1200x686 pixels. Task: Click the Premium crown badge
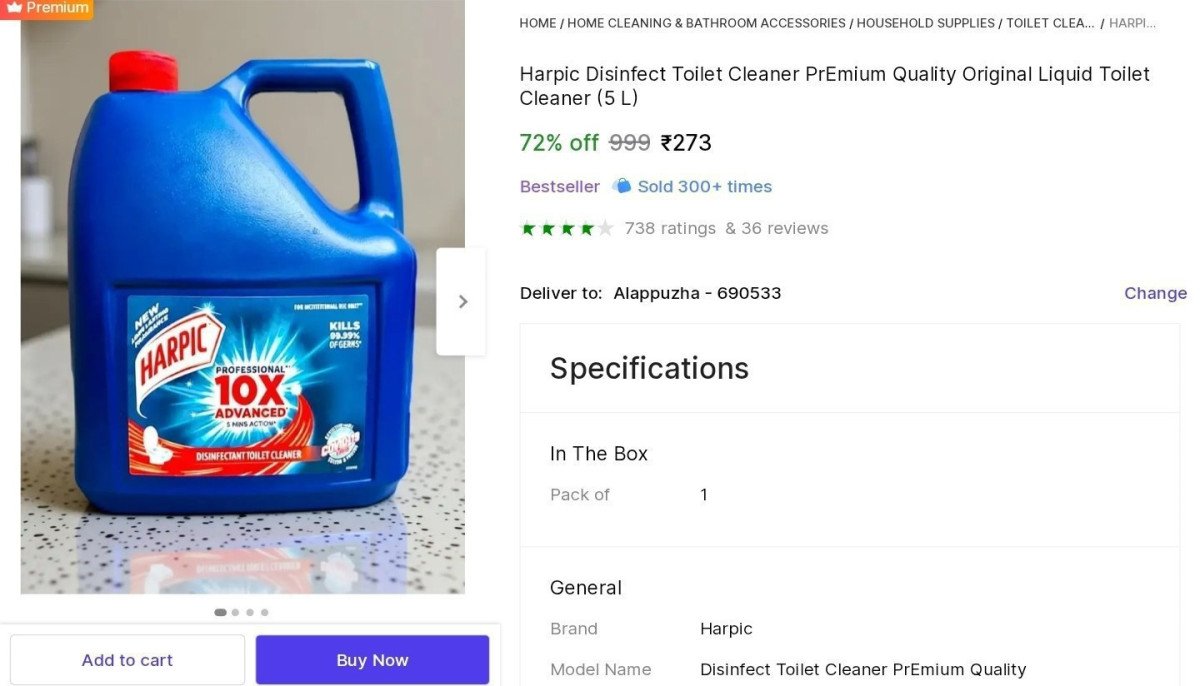pos(46,9)
